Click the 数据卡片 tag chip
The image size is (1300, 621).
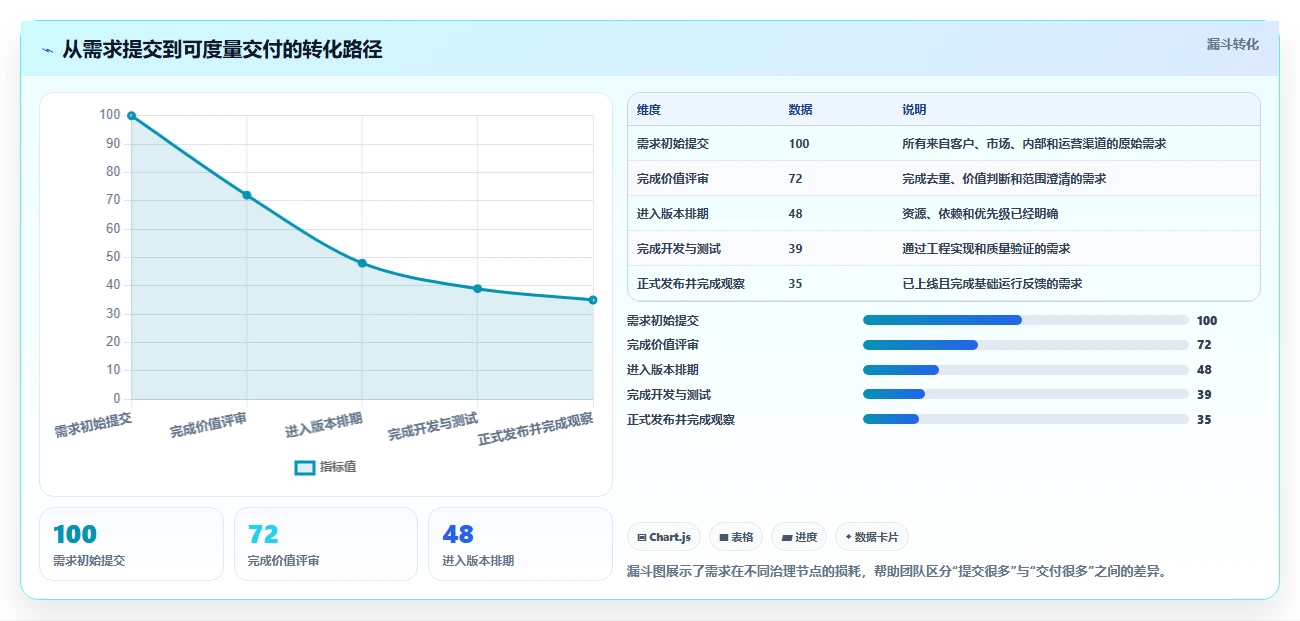872,537
